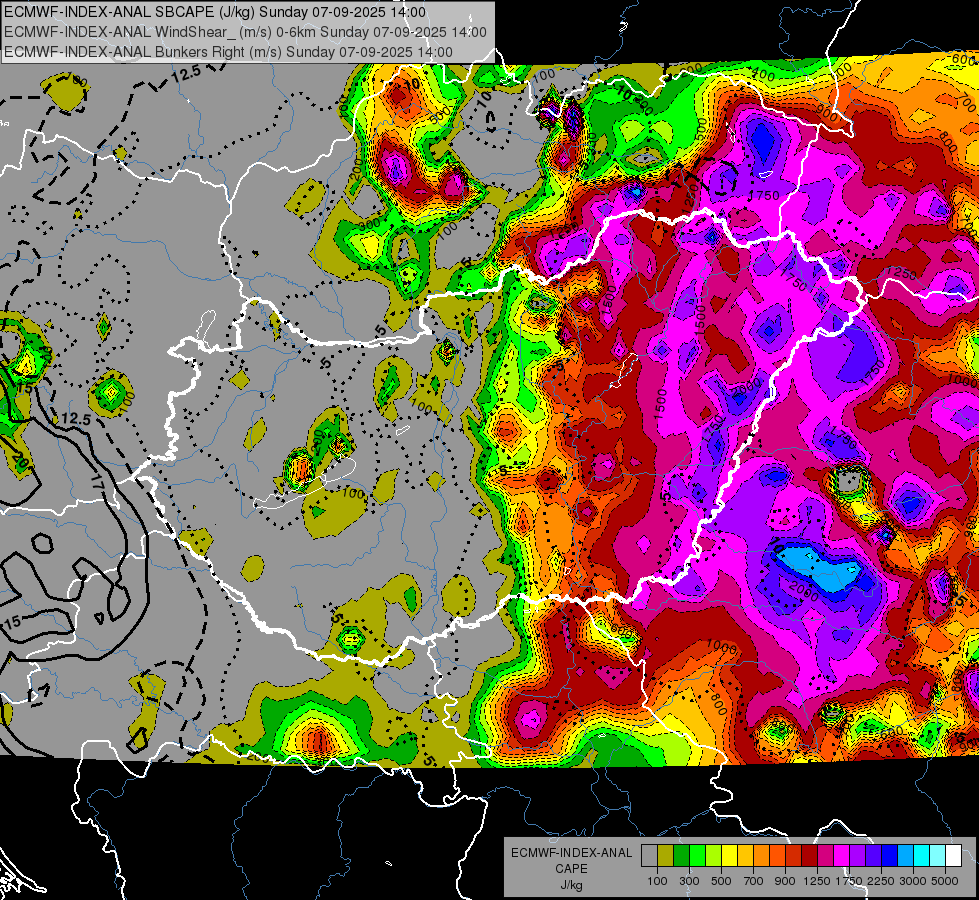Click the 3000 tick label in legend
979x900 pixels.
[x=913, y=881]
